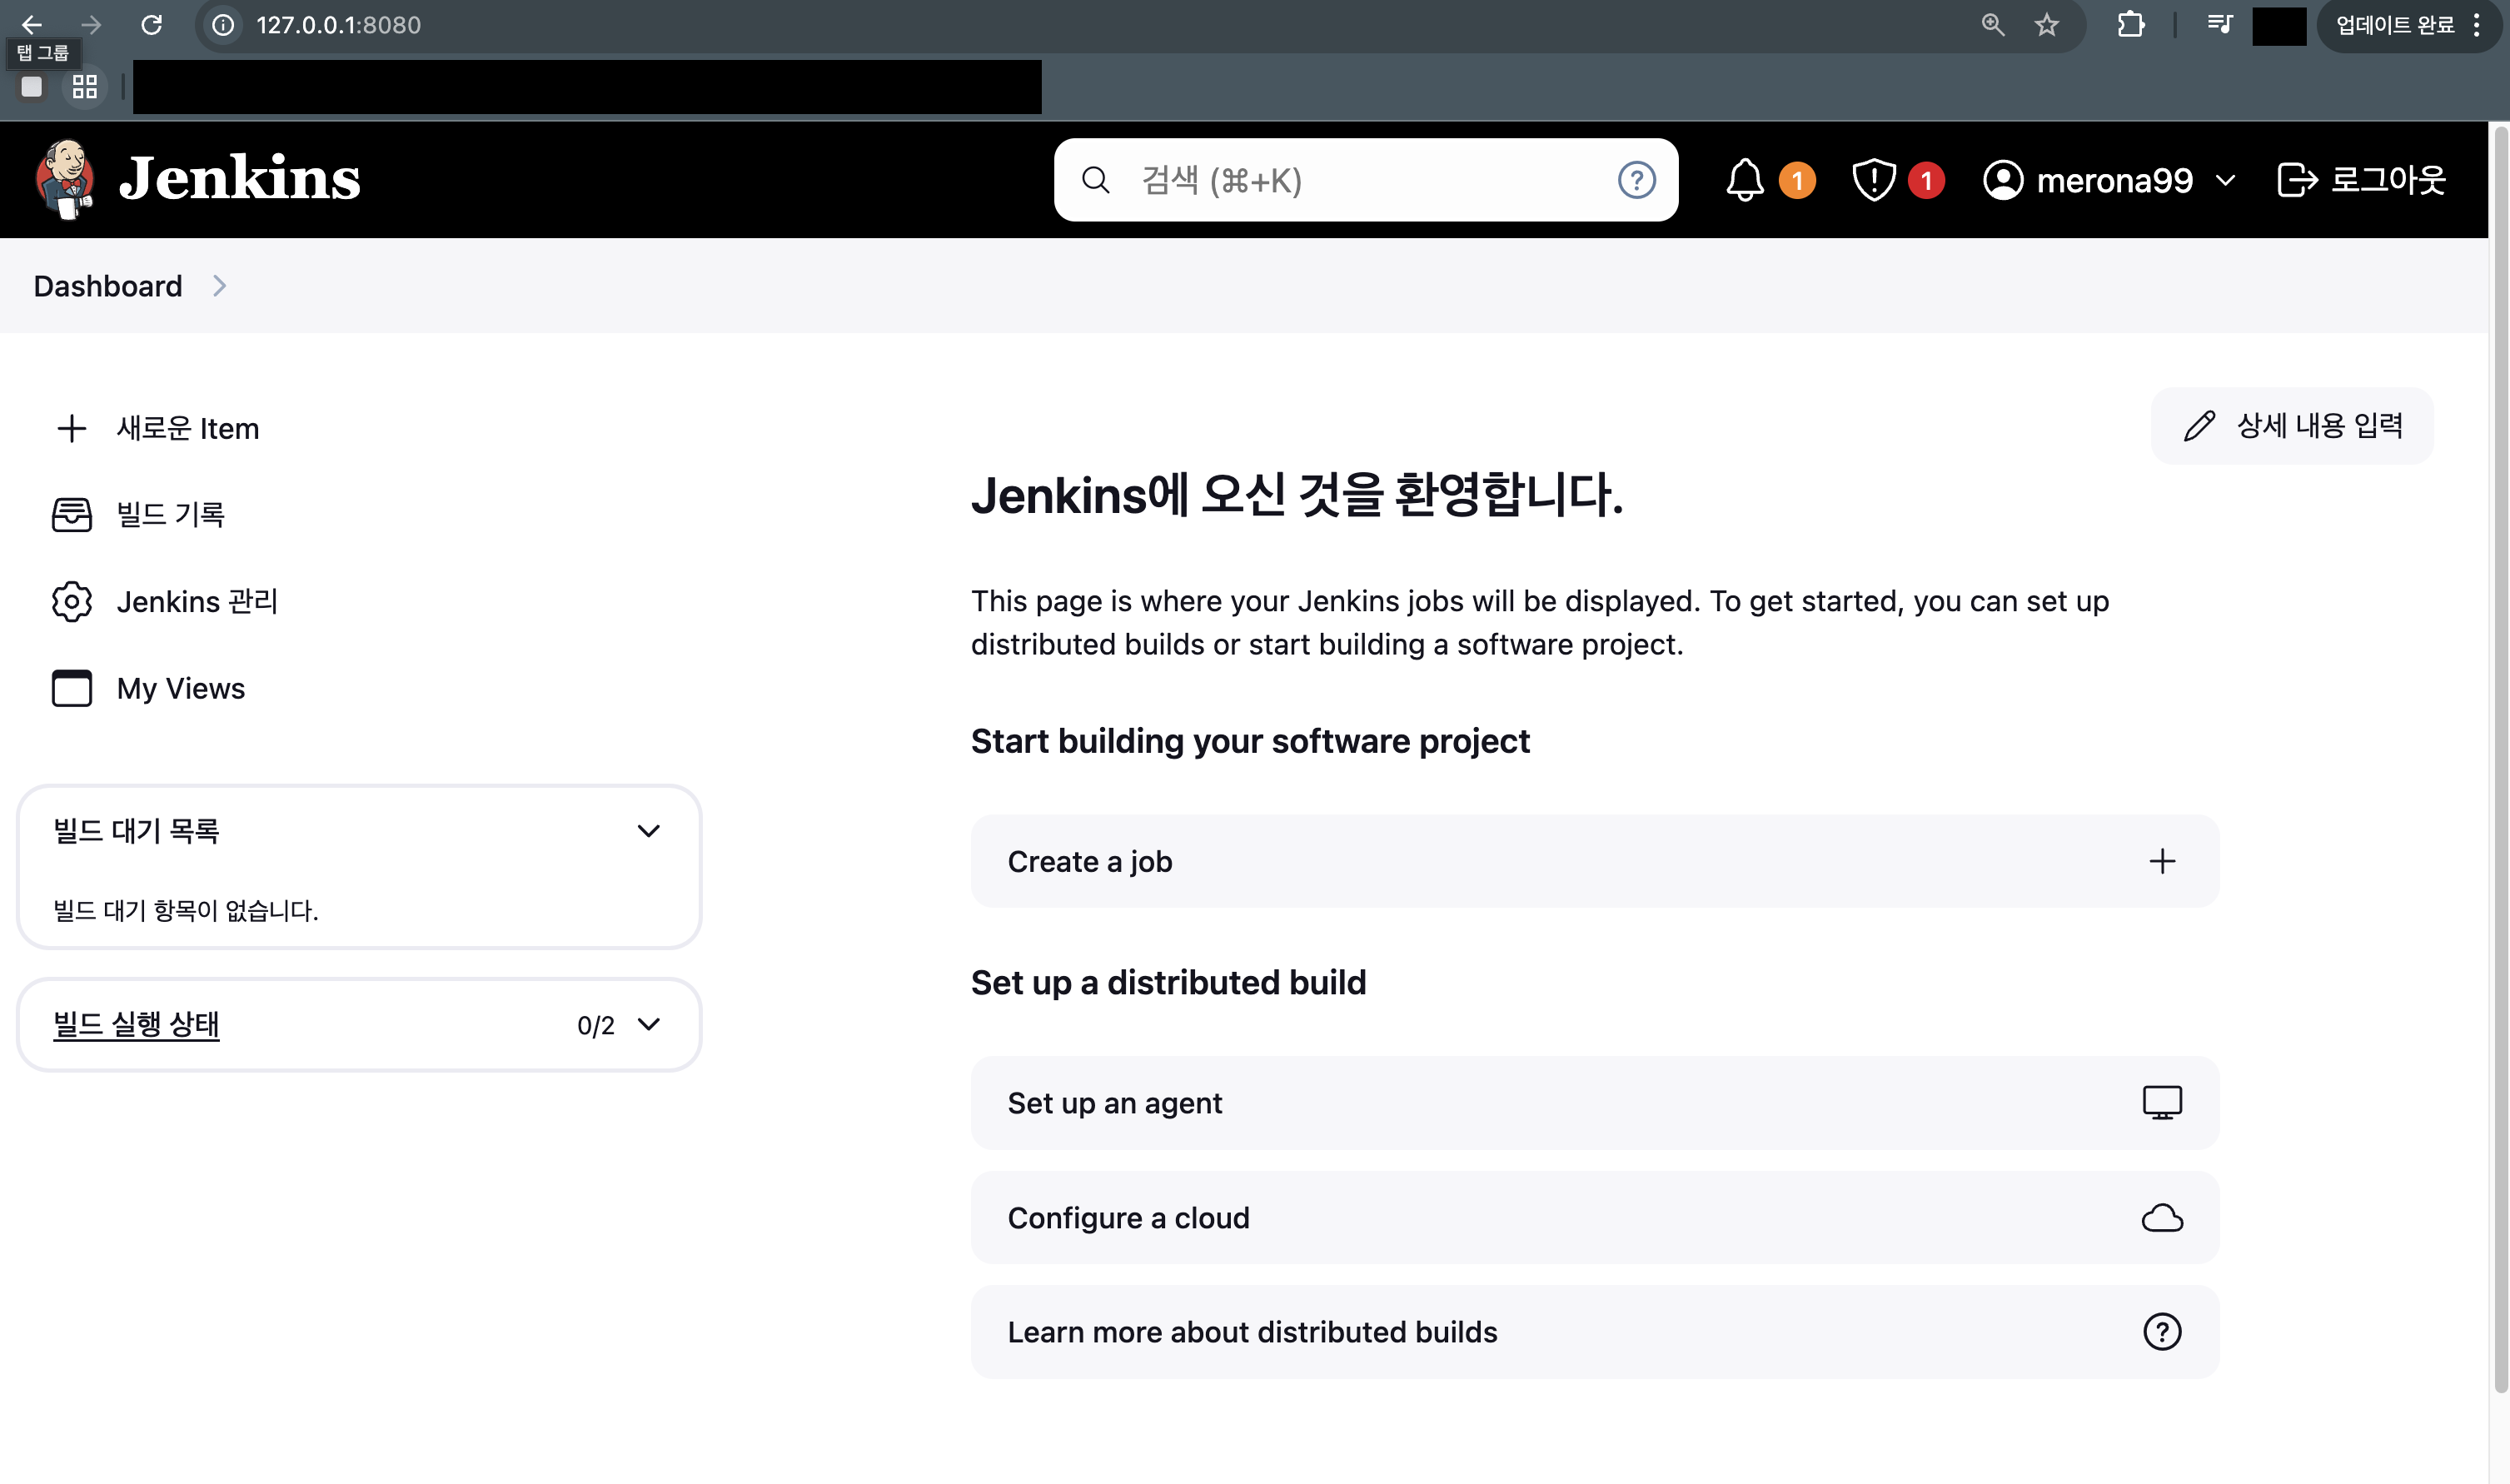Click the cloud icon on Configure a cloud
The width and height of the screenshot is (2510, 1484).
pyautogui.click(x=2162, y=1217)
